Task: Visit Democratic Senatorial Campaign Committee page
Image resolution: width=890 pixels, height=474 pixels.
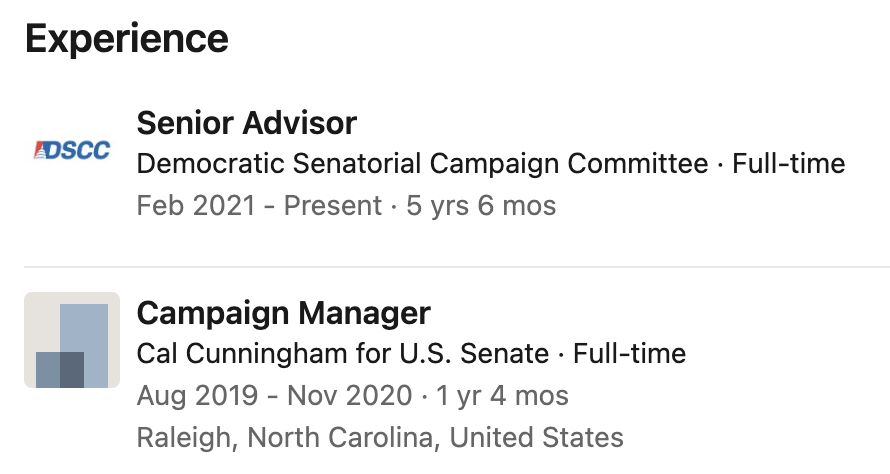Action: pyautogui.click(x=423, y=164)
